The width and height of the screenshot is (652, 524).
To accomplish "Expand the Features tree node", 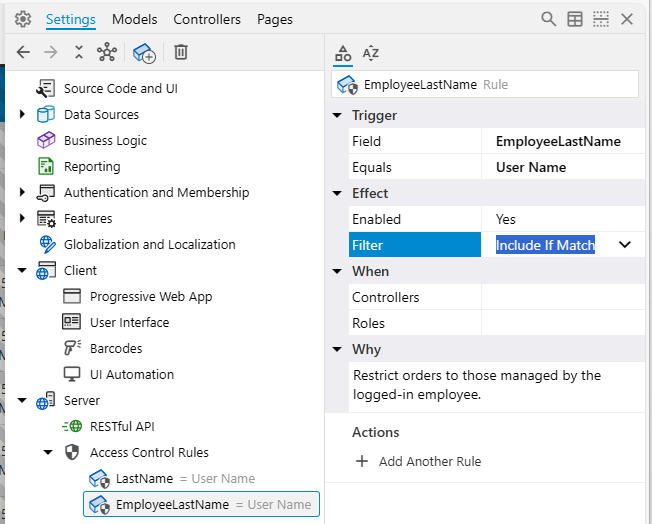I will [22, 219].
